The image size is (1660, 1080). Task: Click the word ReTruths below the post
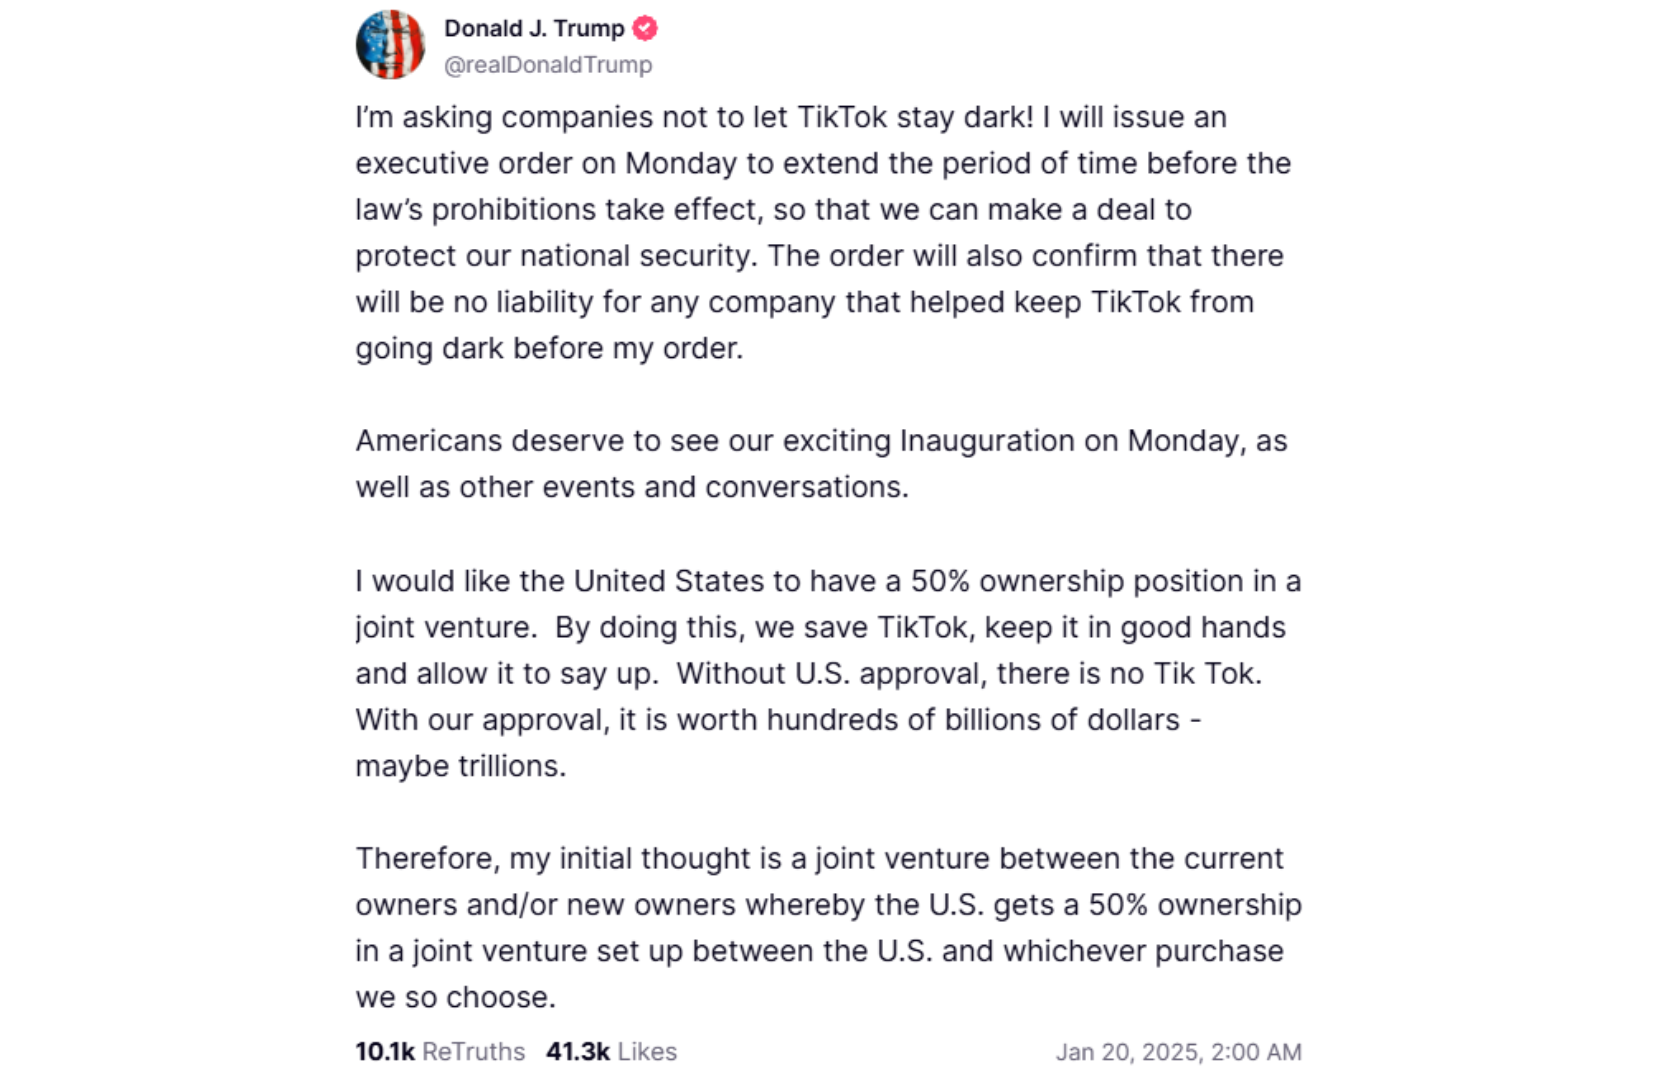(x=474, y=1051)
